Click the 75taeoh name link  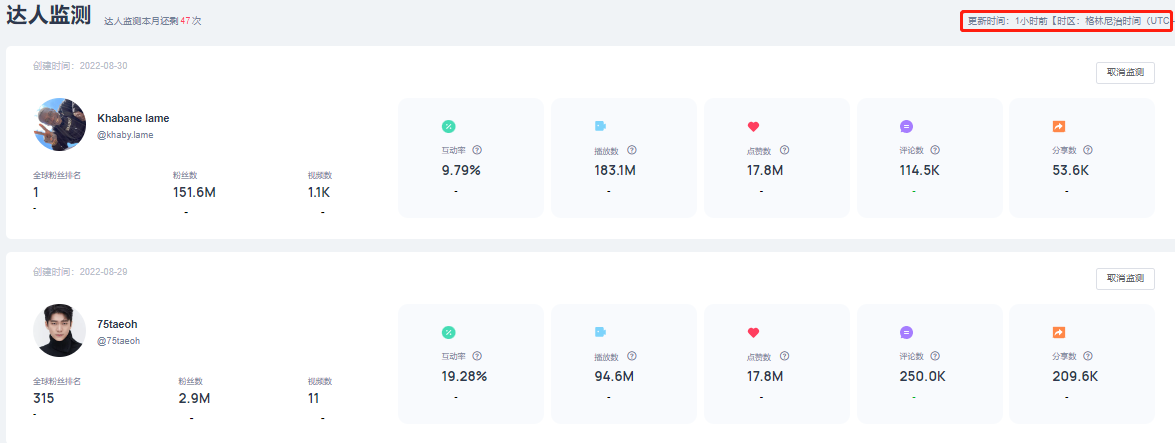click(x=118, y=324)
